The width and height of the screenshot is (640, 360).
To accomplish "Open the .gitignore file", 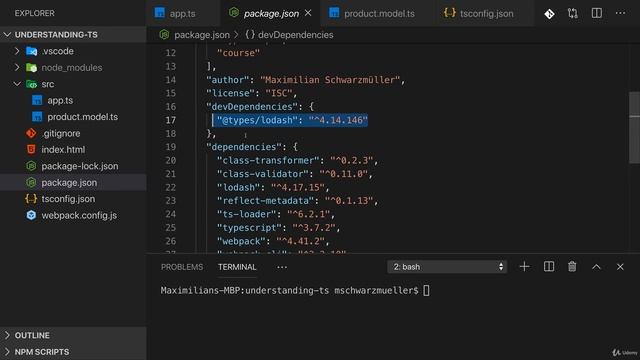I will (61, 133).
